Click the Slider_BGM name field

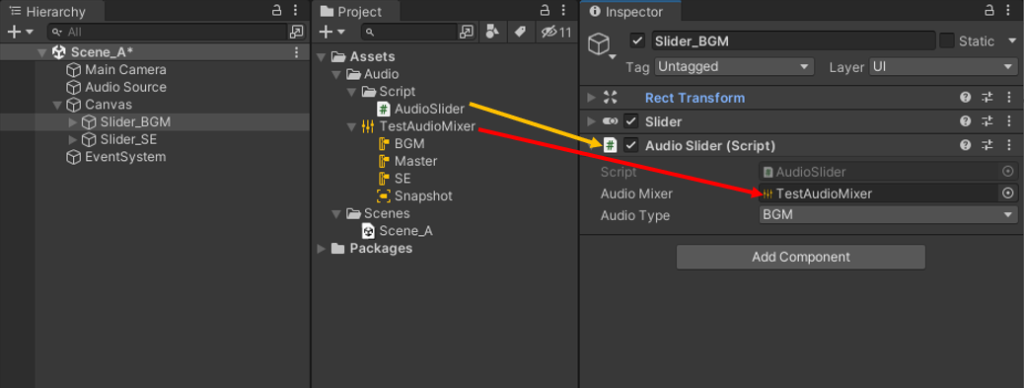coord(793,41)
